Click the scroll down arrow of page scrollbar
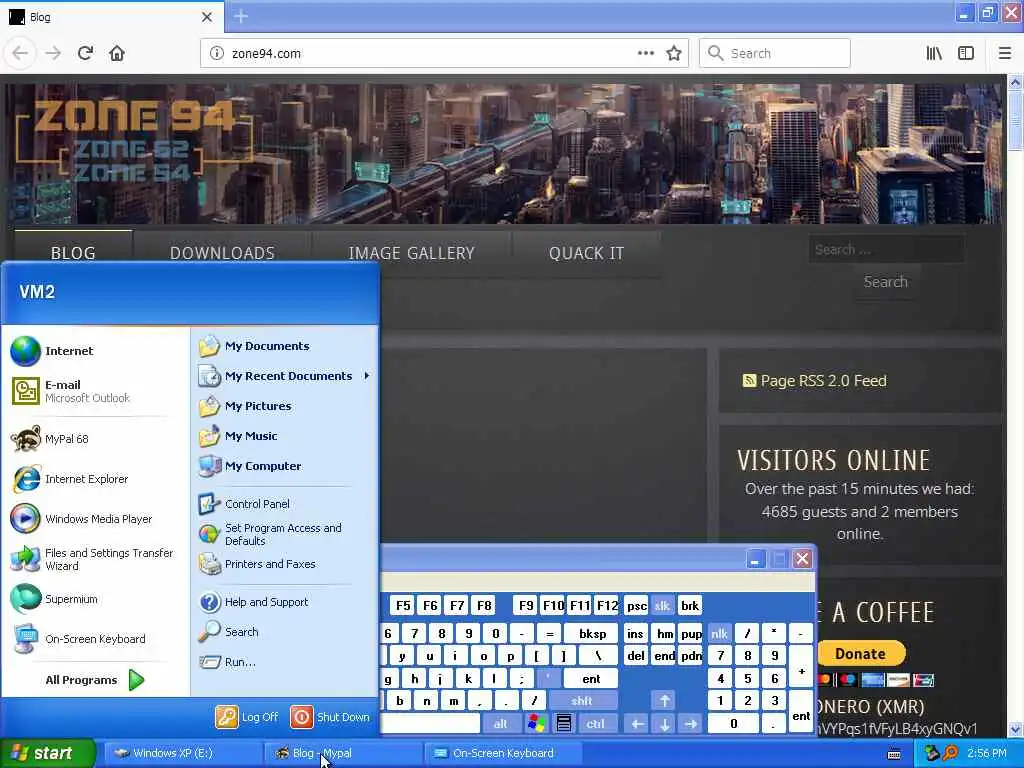This screenshot has width=1024, height=768. [x=1015, y=729]
